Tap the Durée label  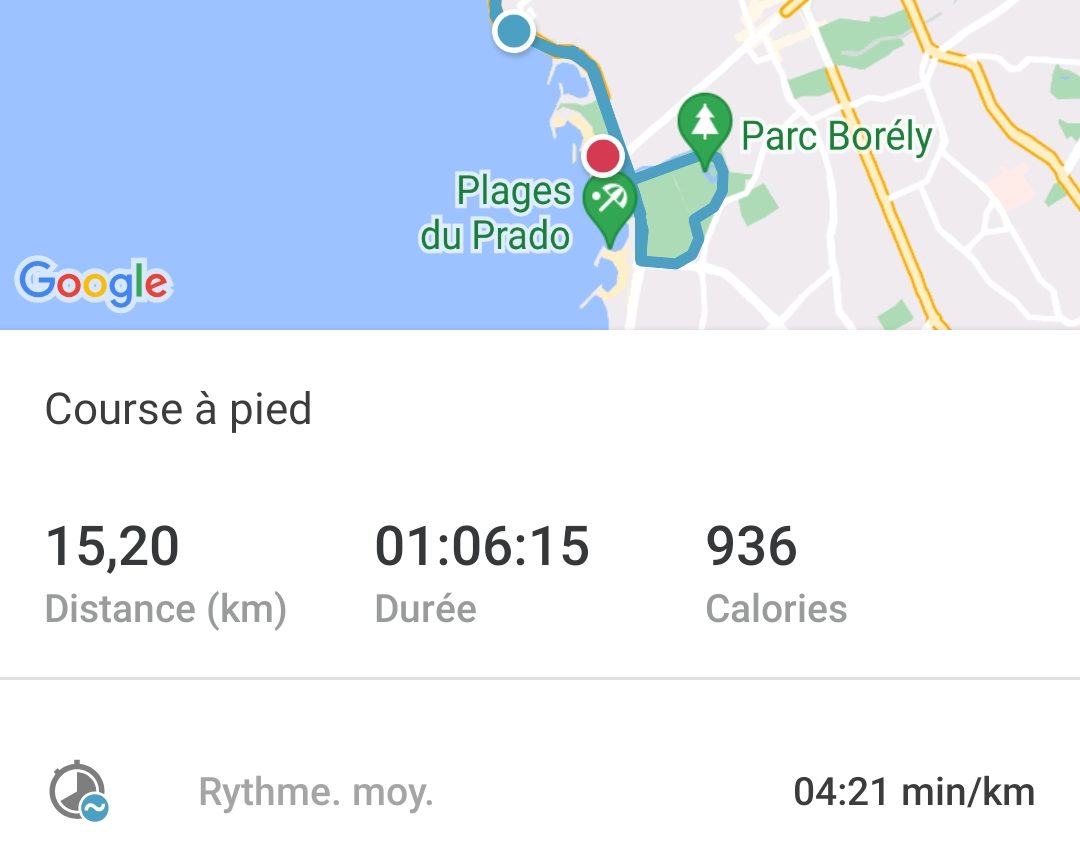pos(426,609)
